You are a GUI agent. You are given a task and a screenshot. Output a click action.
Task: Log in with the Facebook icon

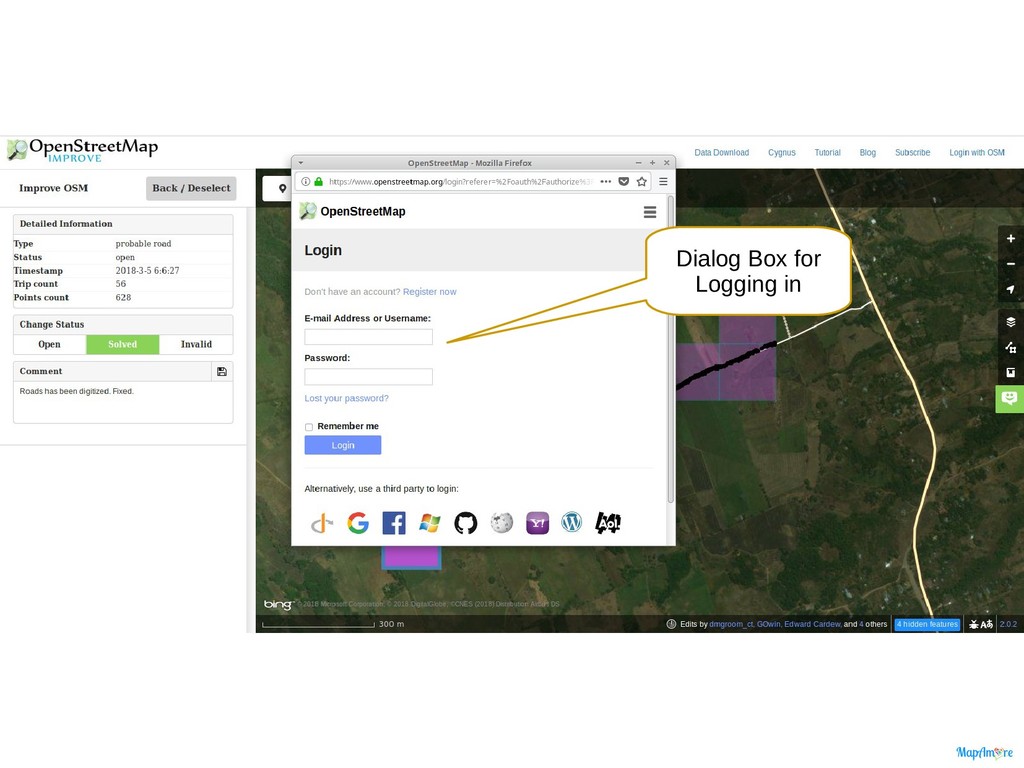(x=394, y=523)
